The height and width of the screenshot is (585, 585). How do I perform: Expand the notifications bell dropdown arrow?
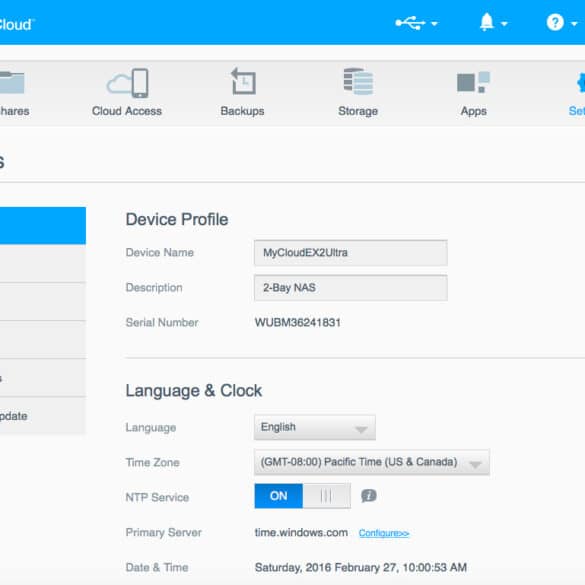(504, 24)
